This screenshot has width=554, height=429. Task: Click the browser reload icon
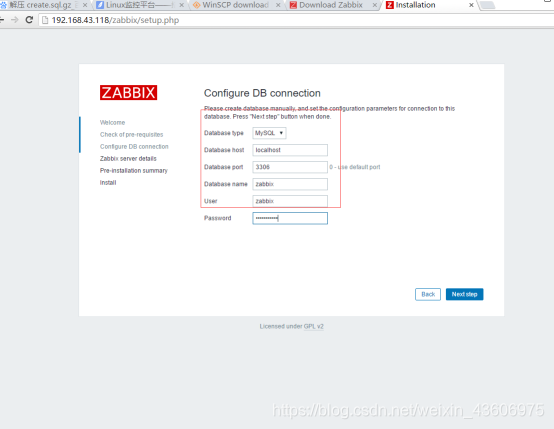click(x=29, y=20)
